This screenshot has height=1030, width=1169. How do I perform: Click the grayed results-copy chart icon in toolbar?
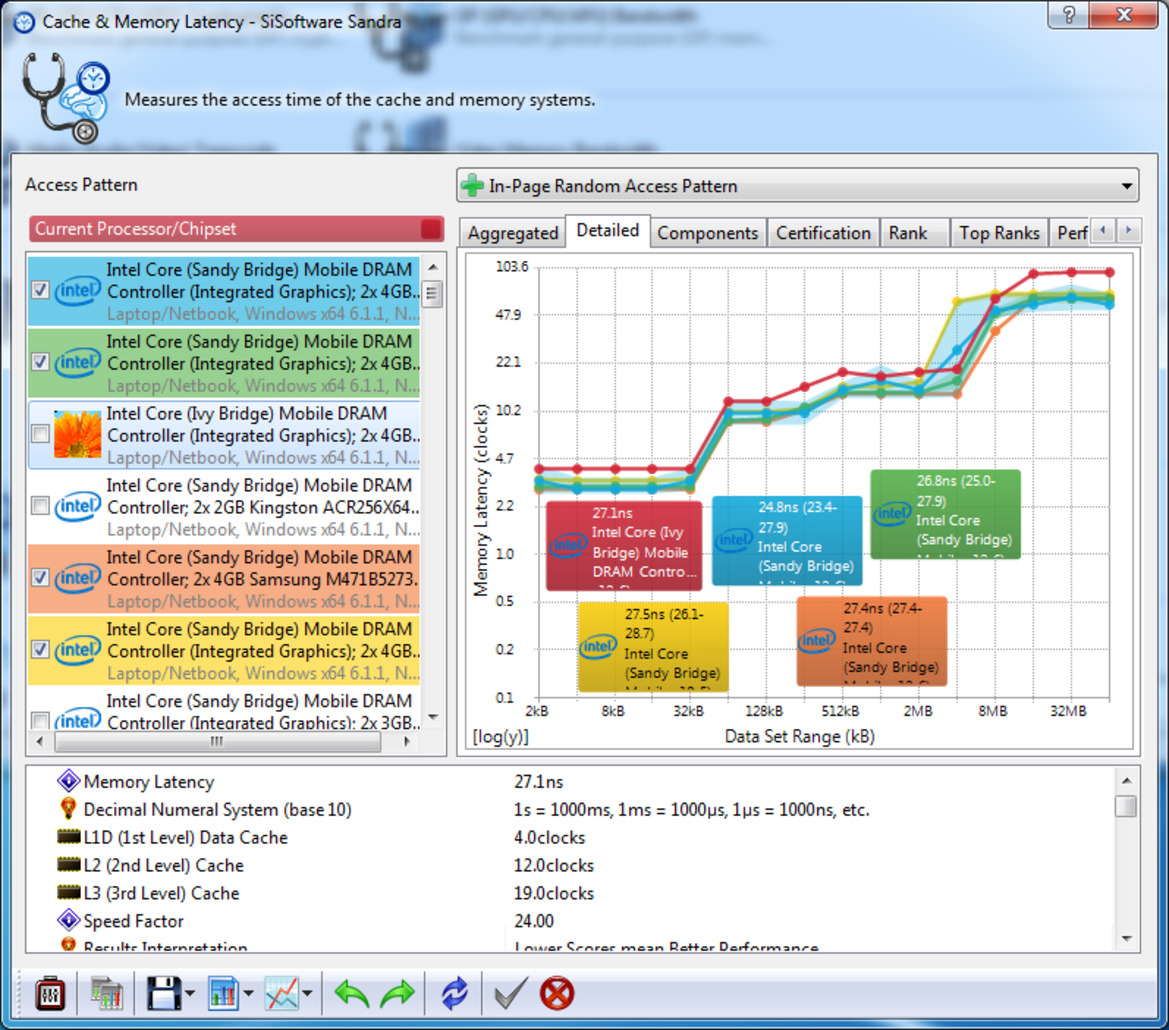pos(107,993)
